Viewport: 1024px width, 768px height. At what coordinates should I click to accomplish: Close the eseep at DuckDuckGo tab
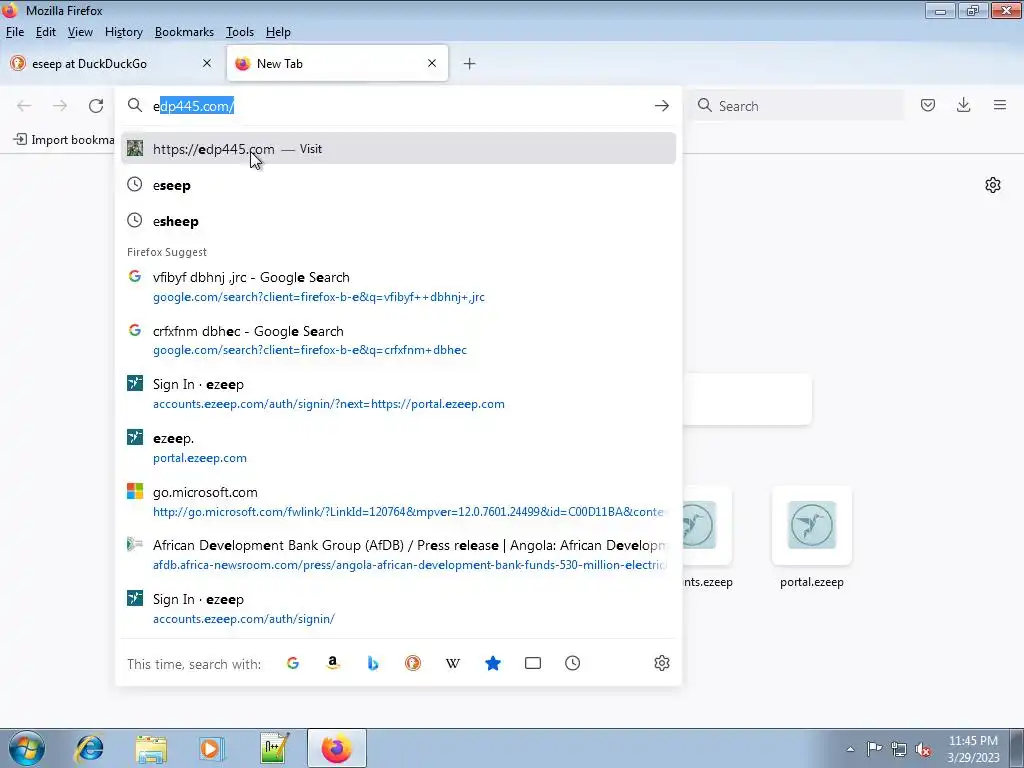pos(207,63)
